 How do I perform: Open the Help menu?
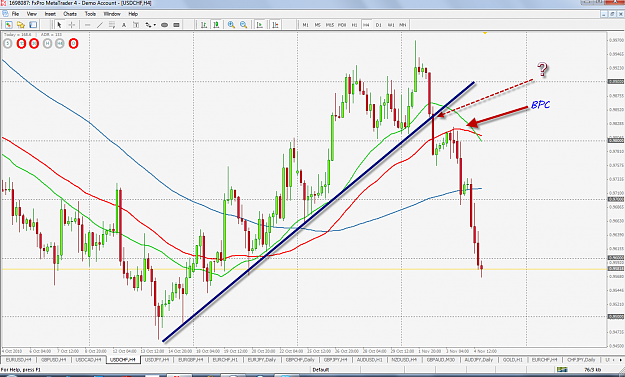pos(133,14)
